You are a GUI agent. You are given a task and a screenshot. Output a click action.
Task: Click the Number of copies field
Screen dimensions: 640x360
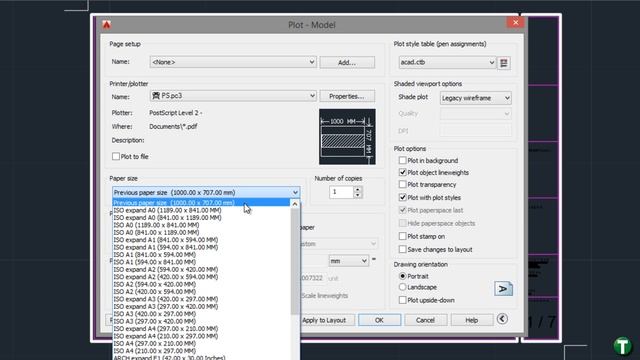(x=341, y=192)
